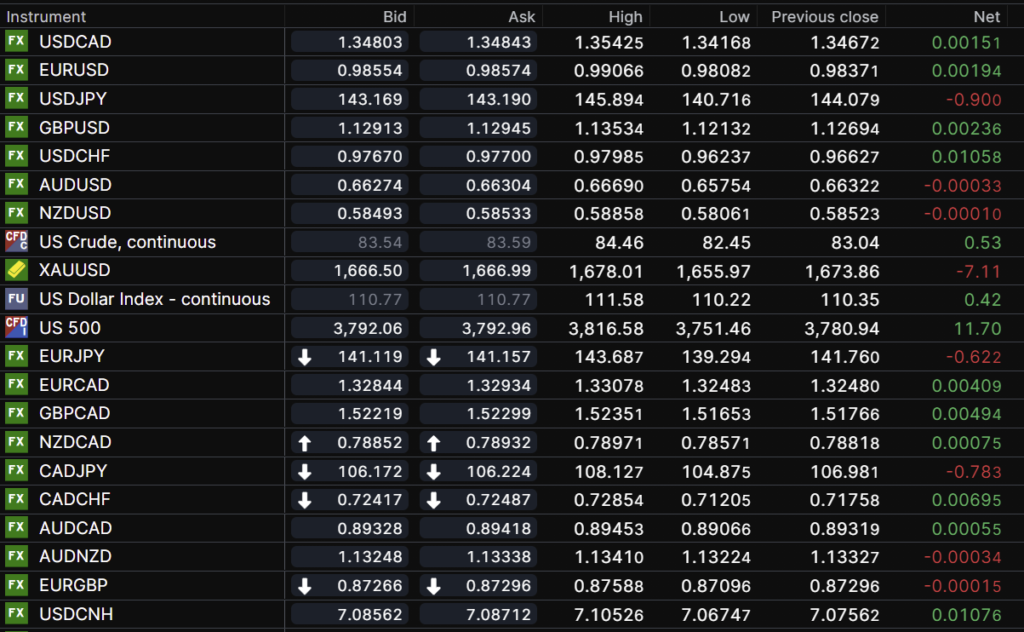Viewport: 1024px width, 632px height.
Task: Click the XAUUSD bid price 1,666.50
Action: click(350, 270)
